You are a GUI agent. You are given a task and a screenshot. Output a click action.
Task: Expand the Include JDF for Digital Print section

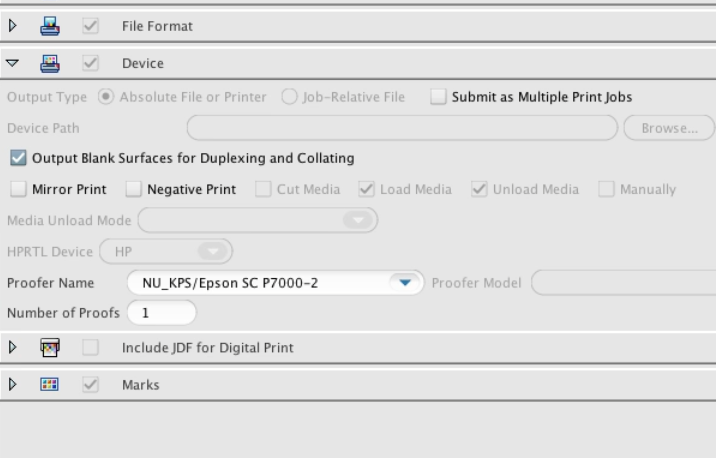pyautogui.click(x=13, y=347)
